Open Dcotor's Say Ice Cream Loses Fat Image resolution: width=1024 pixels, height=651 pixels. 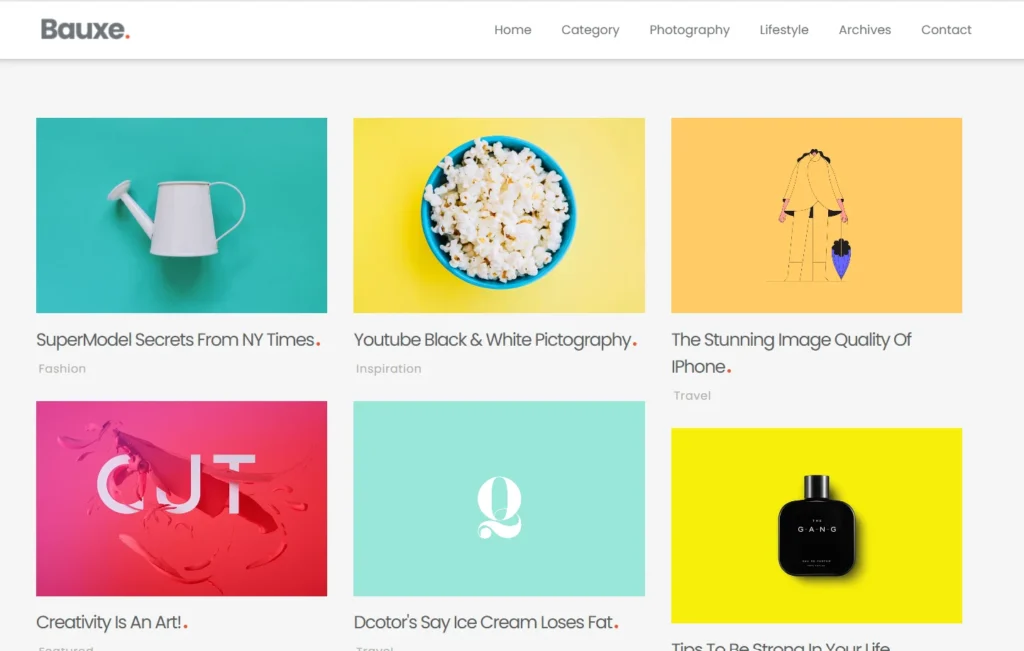tap(483, 622)
